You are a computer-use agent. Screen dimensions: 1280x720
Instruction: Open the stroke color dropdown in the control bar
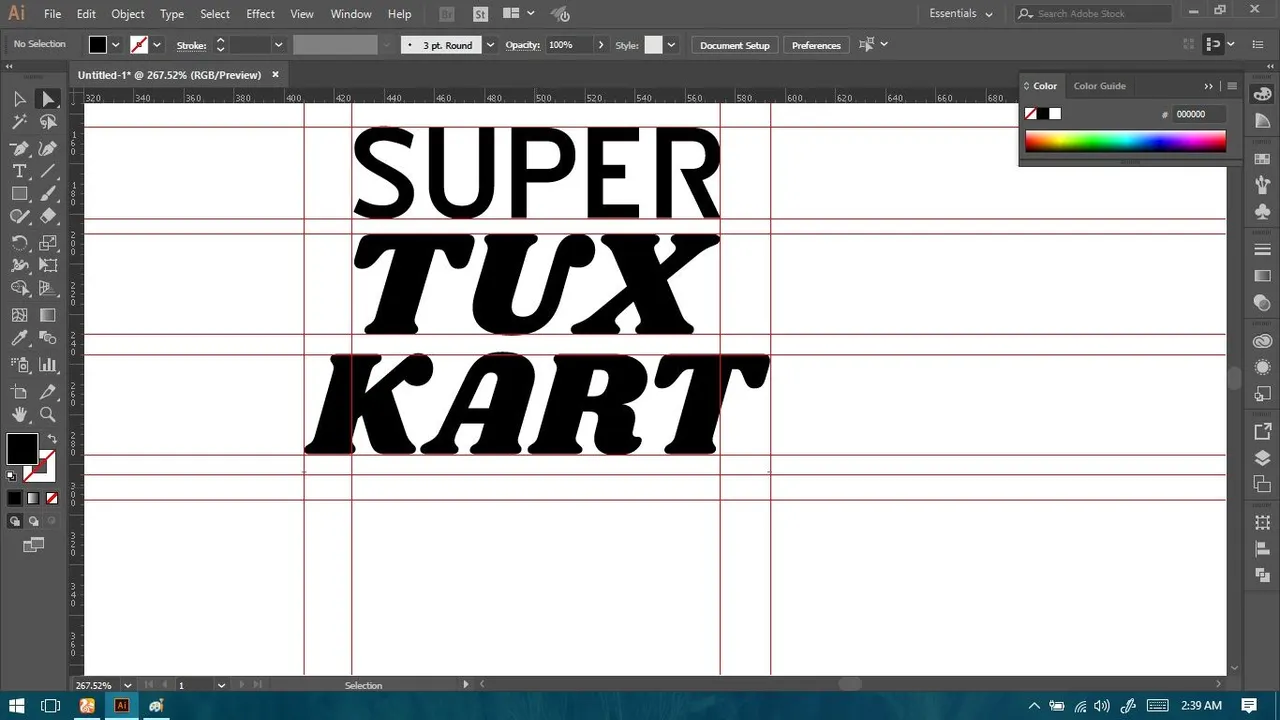(157, 45)
